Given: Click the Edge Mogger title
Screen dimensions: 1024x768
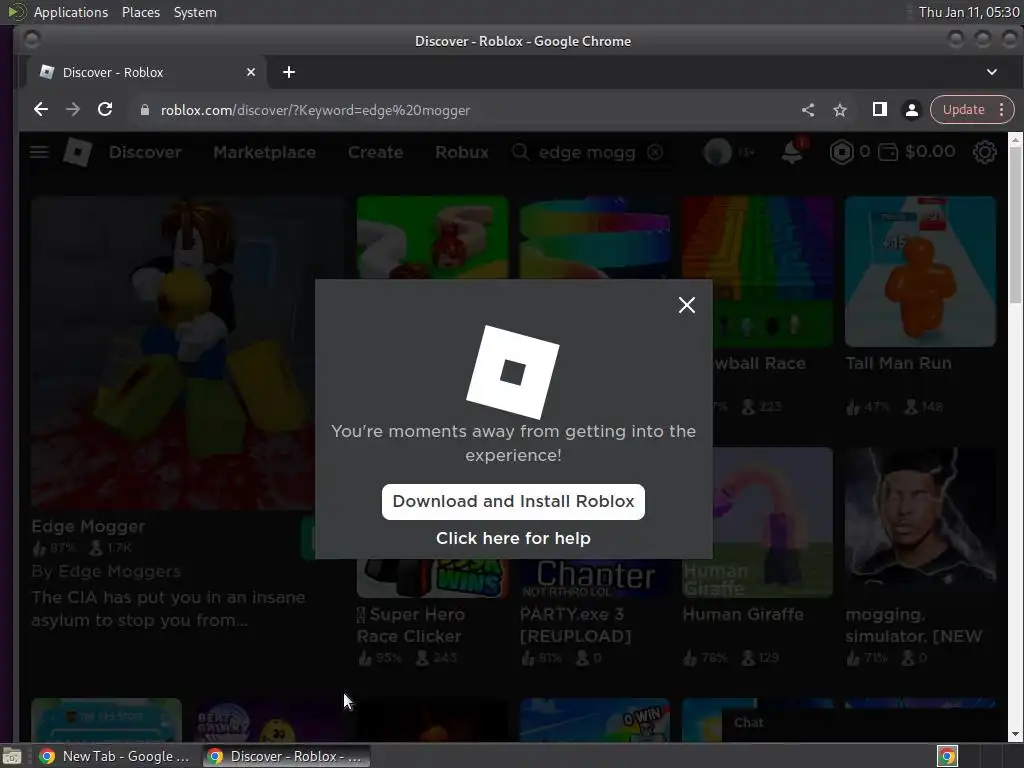Looking at the screenshot, I should tap(88, 526).
